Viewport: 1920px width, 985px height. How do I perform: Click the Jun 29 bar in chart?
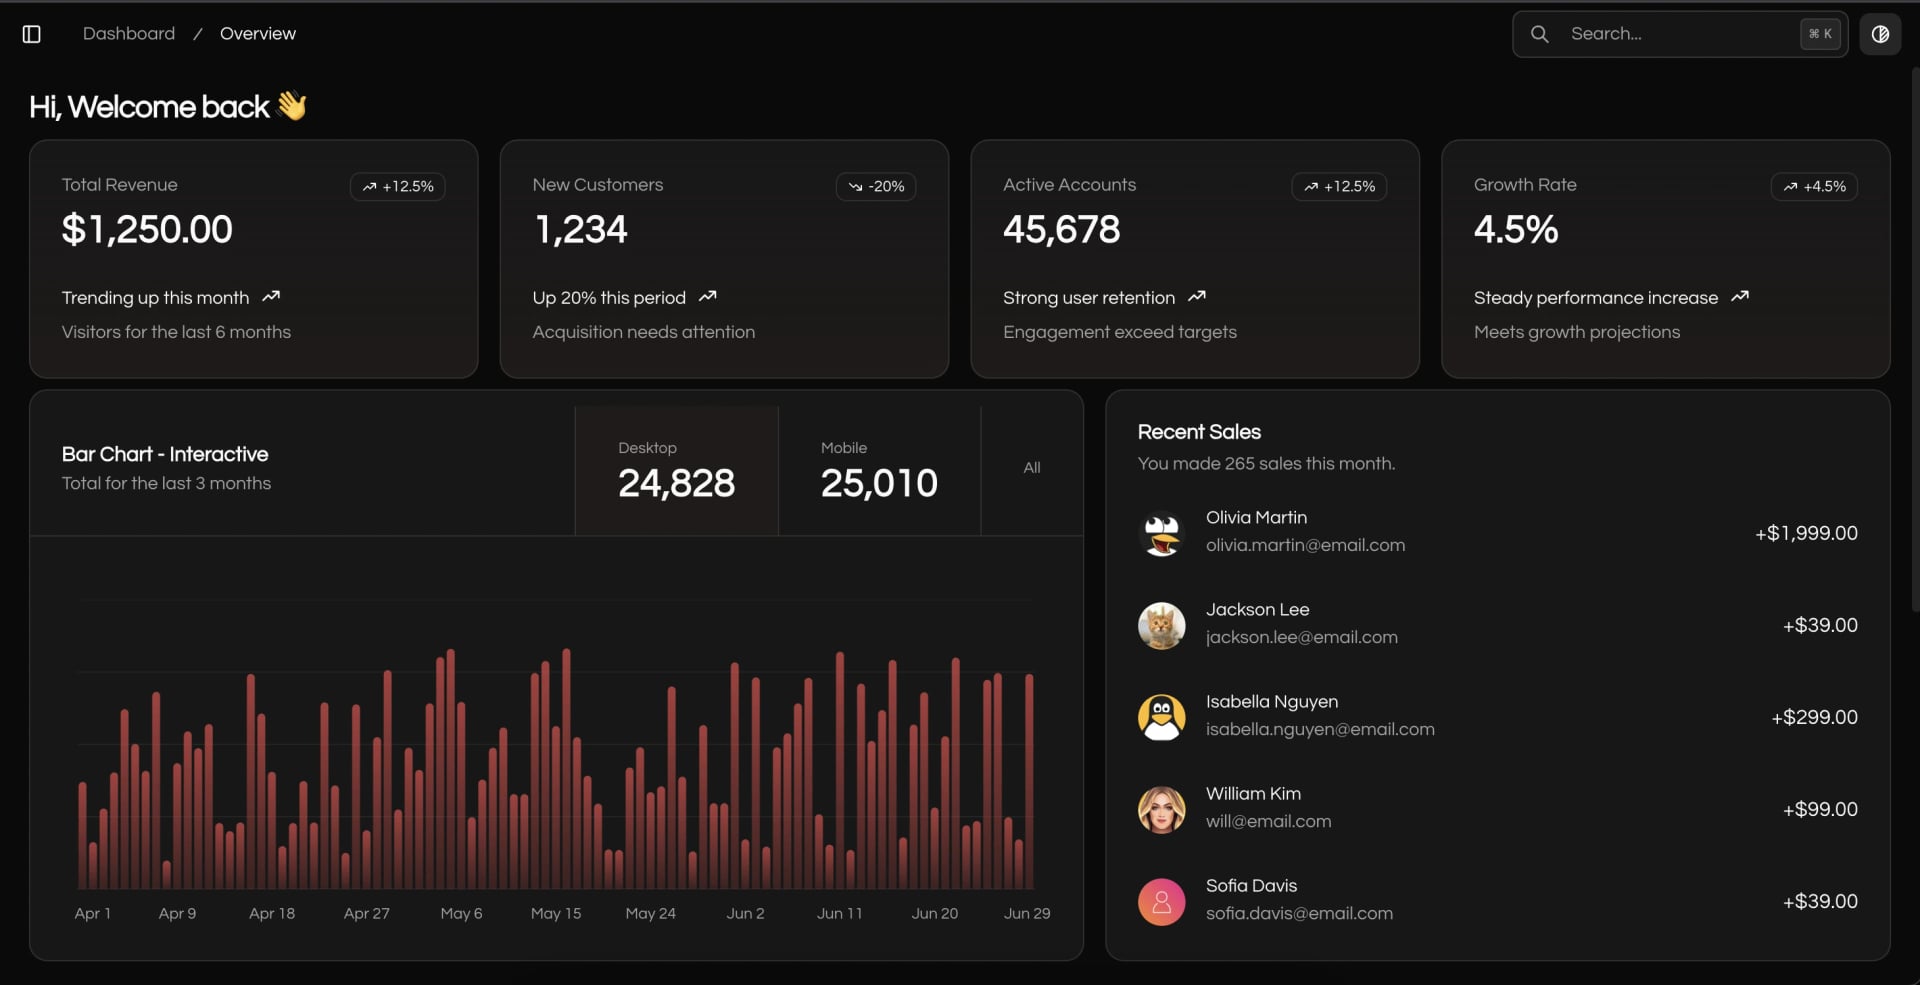1028,782
